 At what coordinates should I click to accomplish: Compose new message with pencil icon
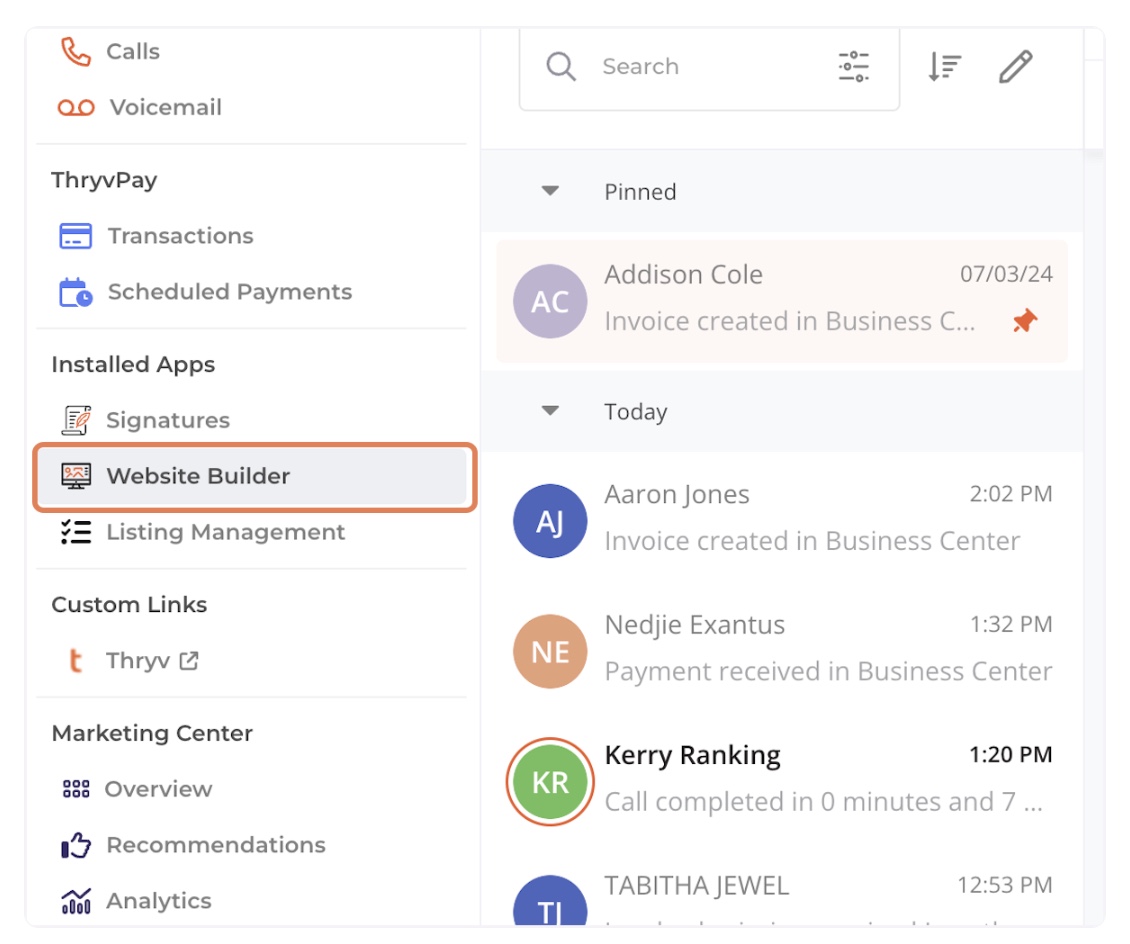(1015, 66)
